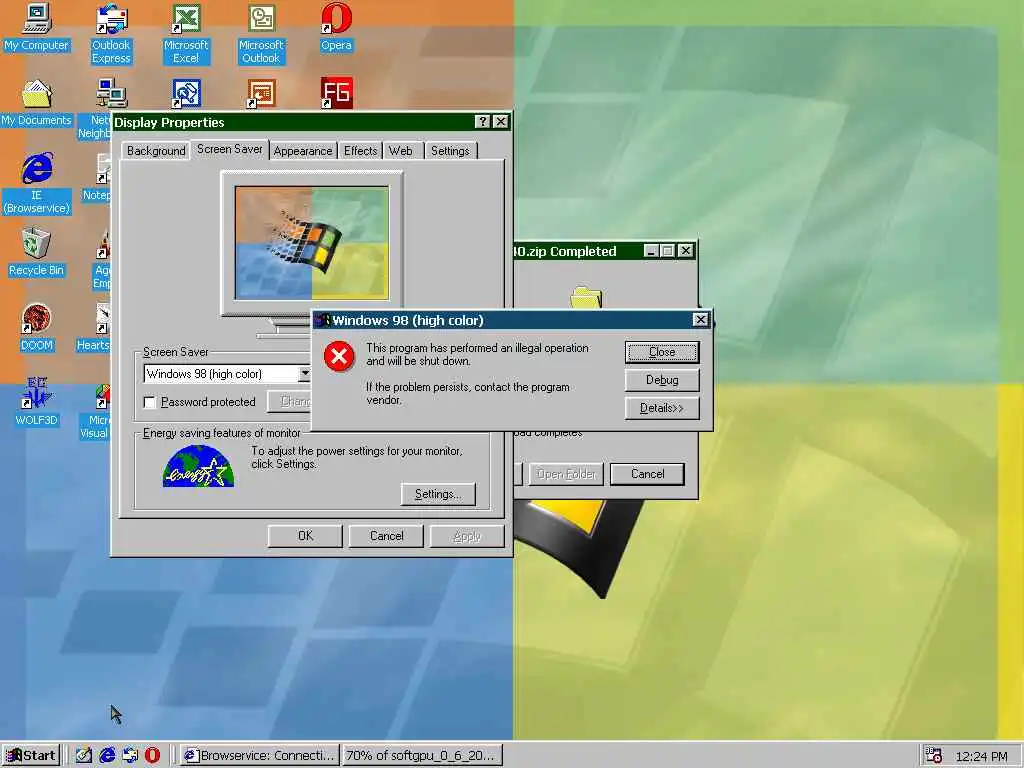This screenshot has height=768, width=1024.
Task: Confirm Display Properties with OK
Action: click(x=305, y=536)
